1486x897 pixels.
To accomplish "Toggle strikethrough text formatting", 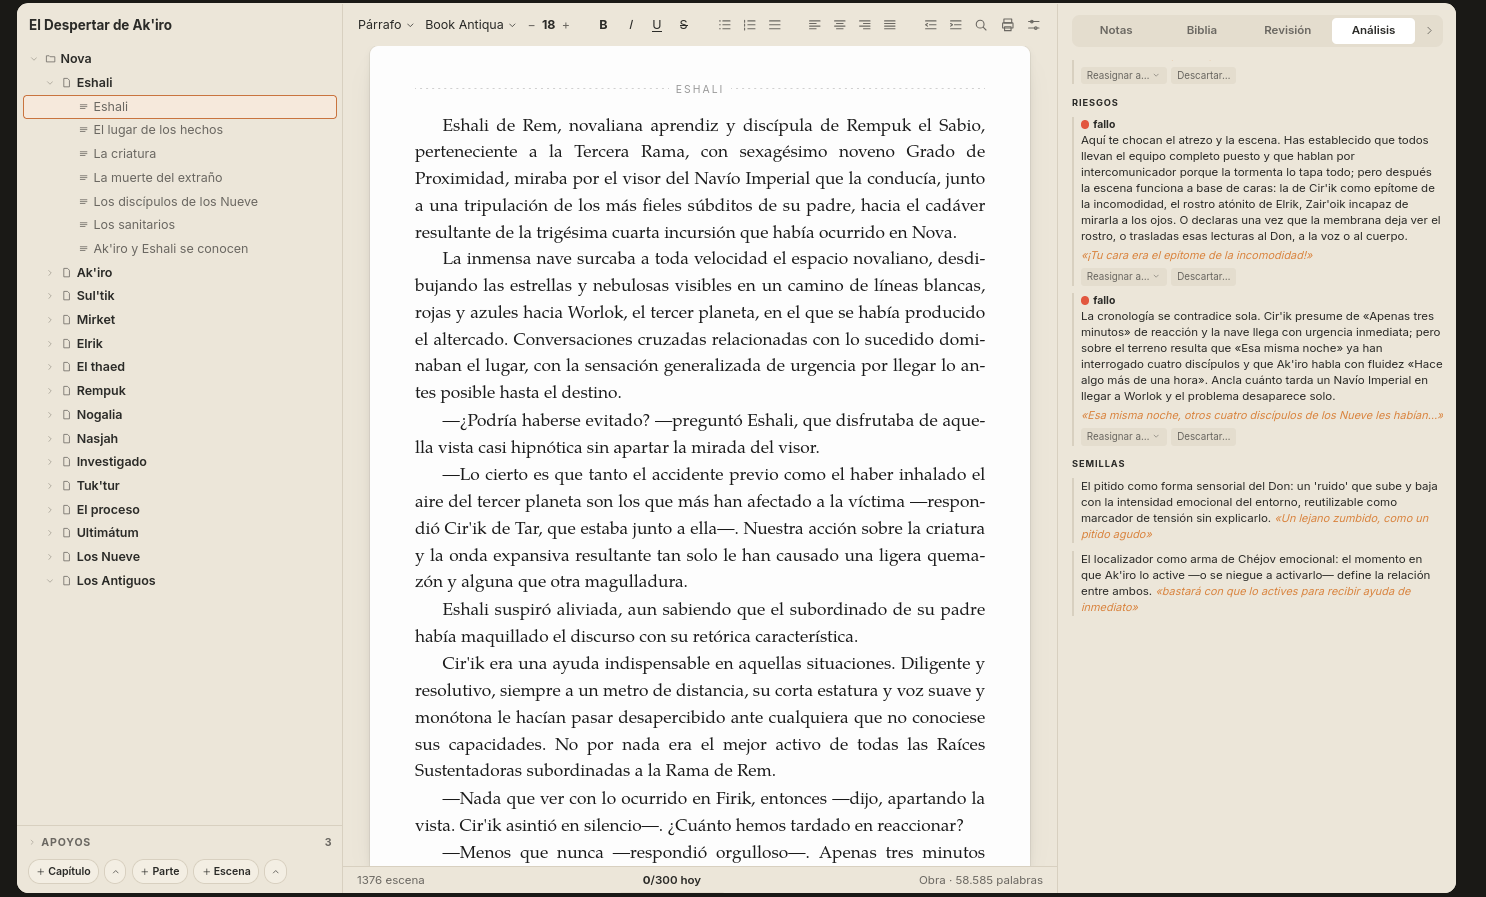I will (x=684, y=25).
